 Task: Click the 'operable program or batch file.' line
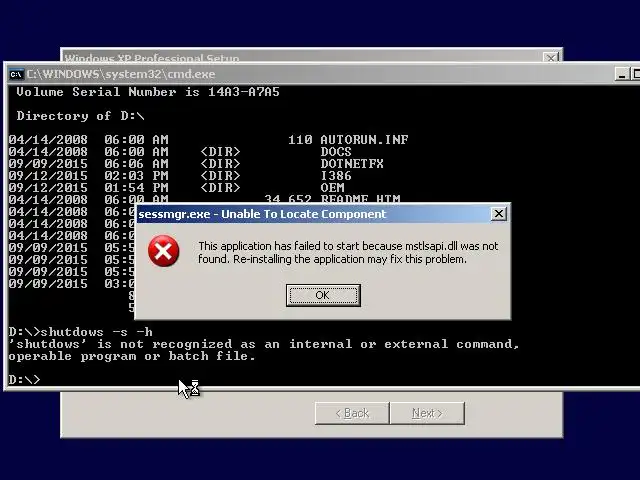point(132,356)
